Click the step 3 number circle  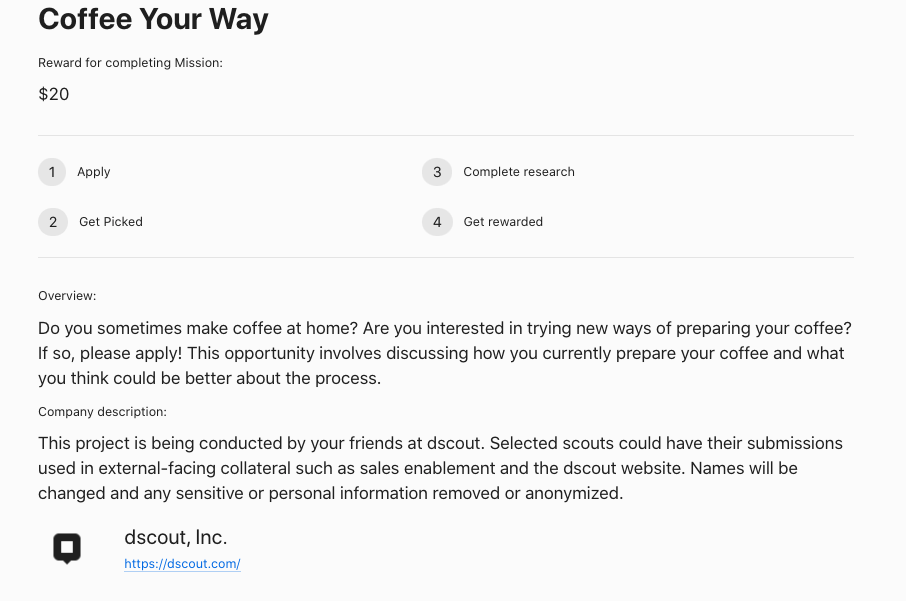click(x=437, y=172)
